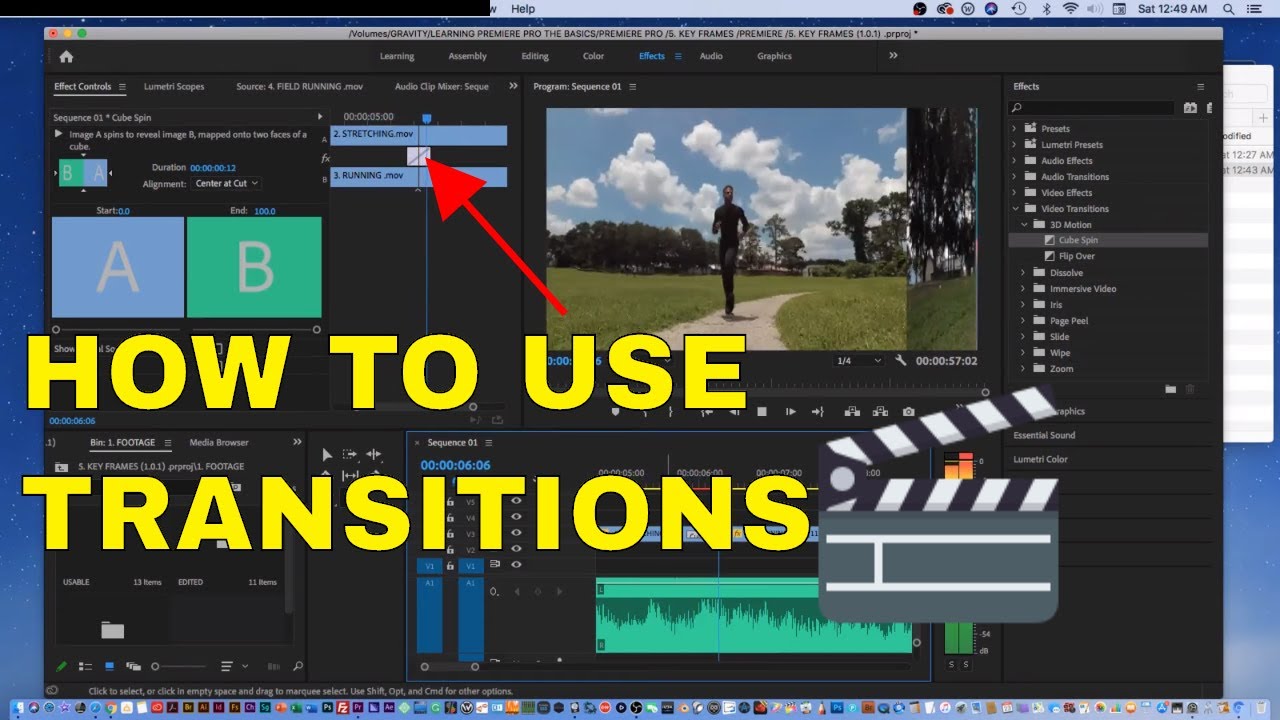
Task: Select the Flip Over transition
Action: pos(1077,257)
